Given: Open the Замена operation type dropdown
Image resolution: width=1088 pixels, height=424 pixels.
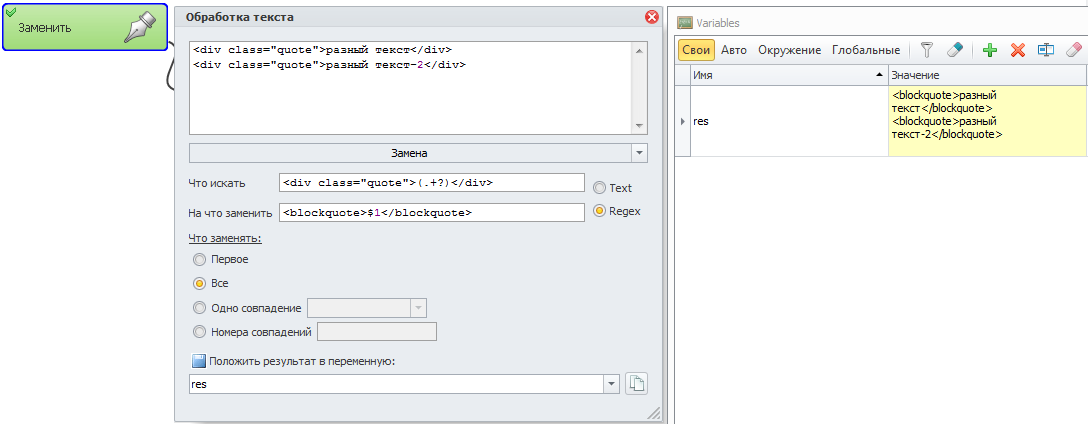Looking at the screenshot, I should pyautogui.click(x=639, y=153).
